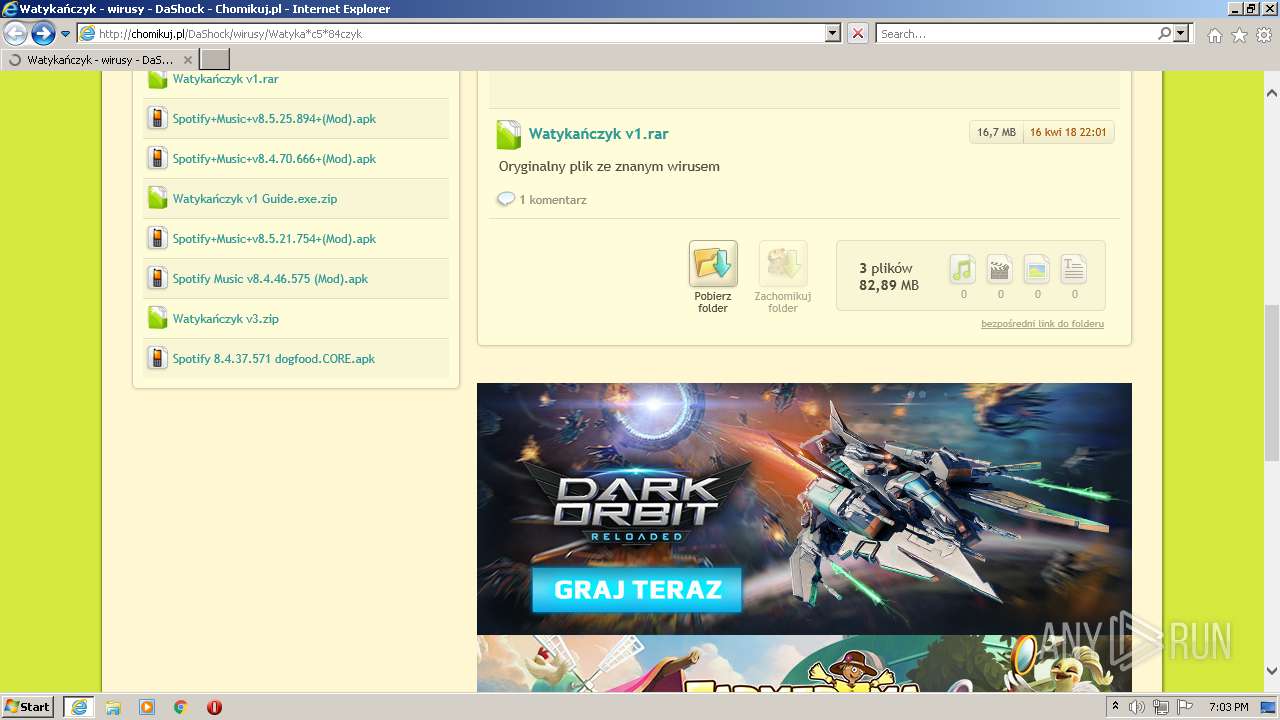Open Spotify+Music+v8.5.21.754+(Mod).apk link
Image resolution: width=1280 pixels, height=720 pixels.
tap(274, 238)
